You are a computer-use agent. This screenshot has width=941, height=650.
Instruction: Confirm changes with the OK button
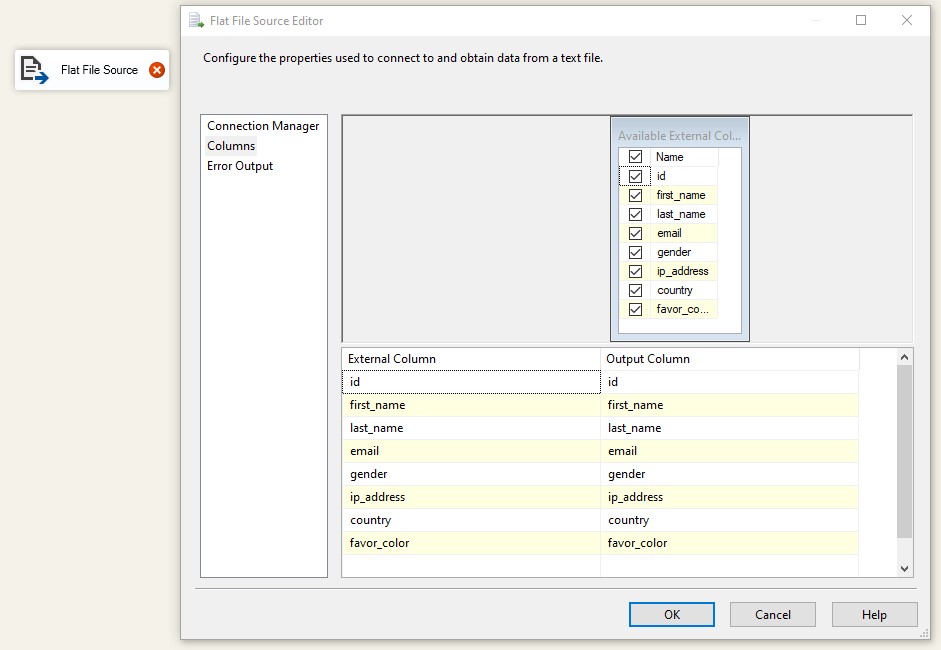(671, 614)
